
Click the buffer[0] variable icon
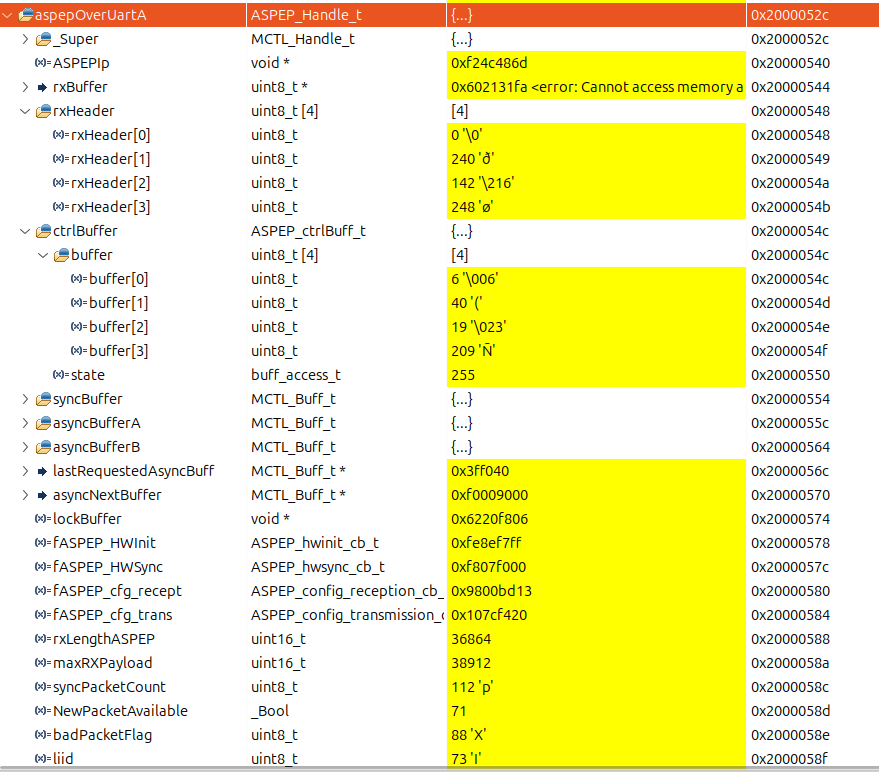[x=78, y=279]
